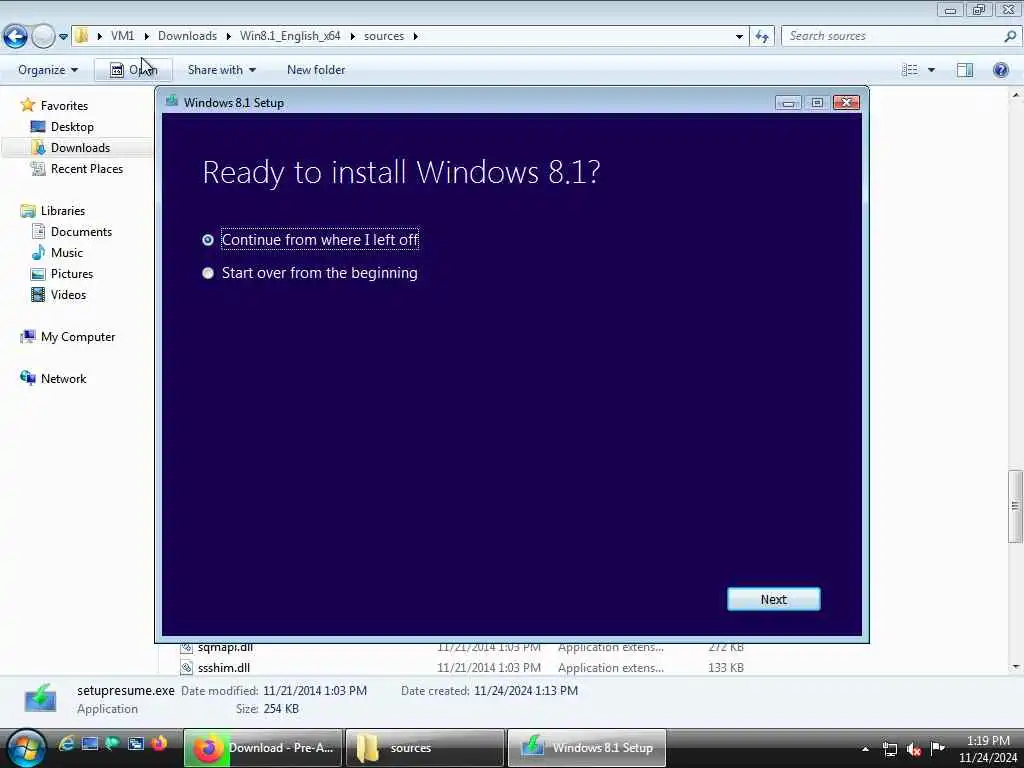Open Videos library

pyautogui.click(x=68, y=295)
